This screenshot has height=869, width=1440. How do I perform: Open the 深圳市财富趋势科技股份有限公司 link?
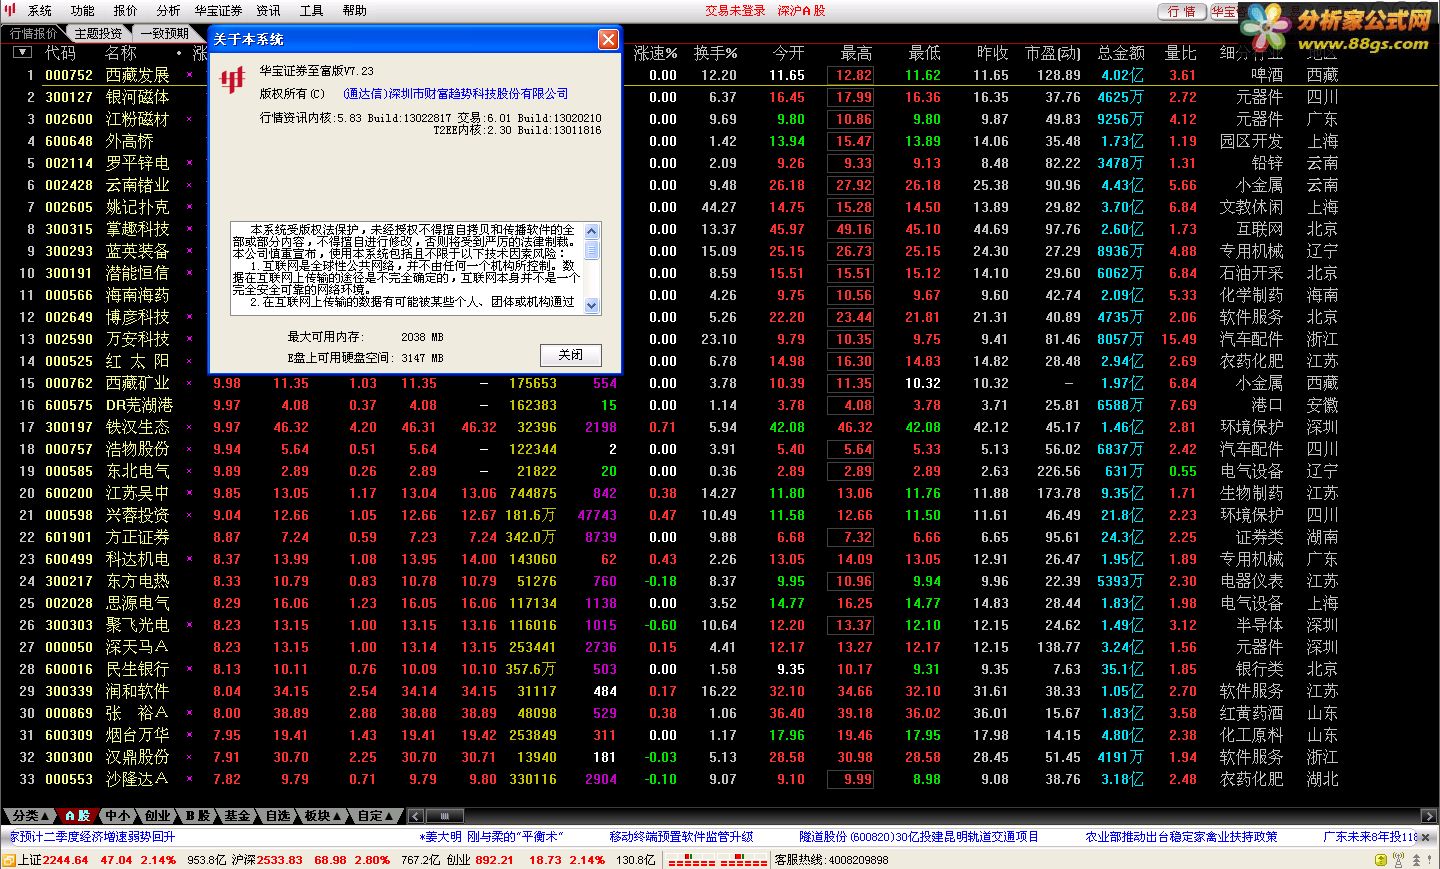click(x=455, y=94)
